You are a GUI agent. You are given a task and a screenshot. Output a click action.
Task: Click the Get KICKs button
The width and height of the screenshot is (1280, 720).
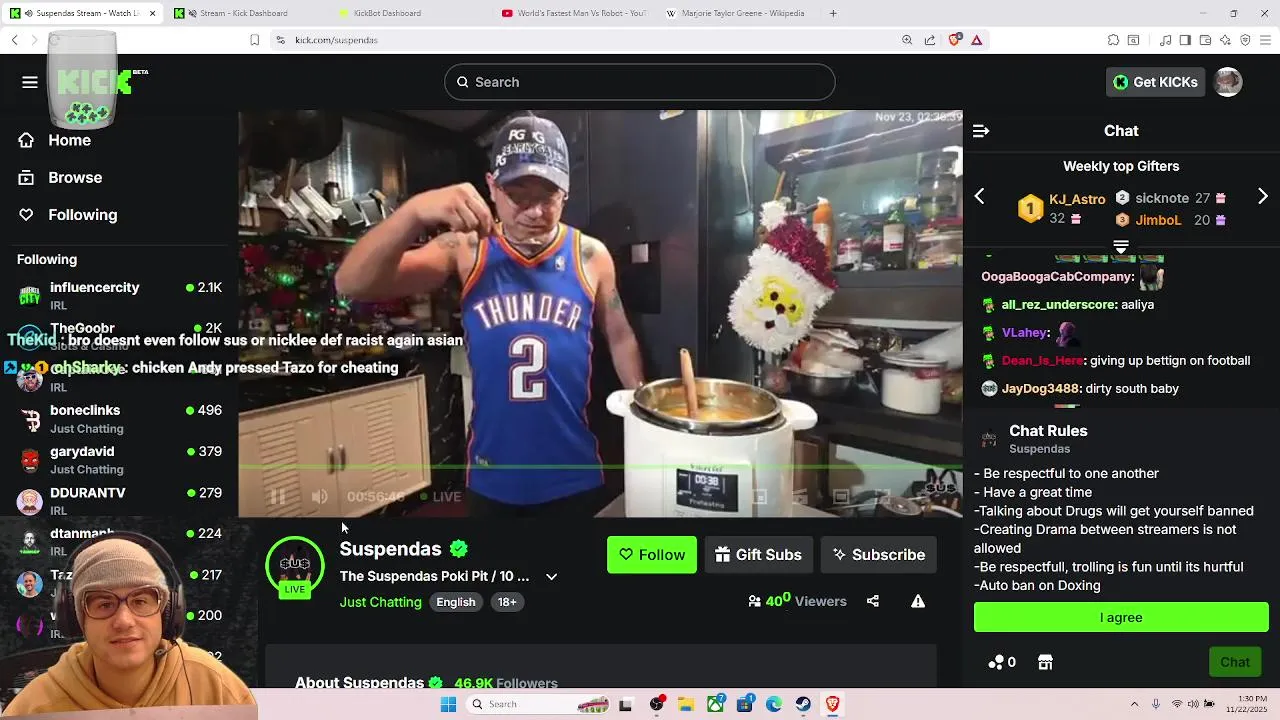point(1155,82)
